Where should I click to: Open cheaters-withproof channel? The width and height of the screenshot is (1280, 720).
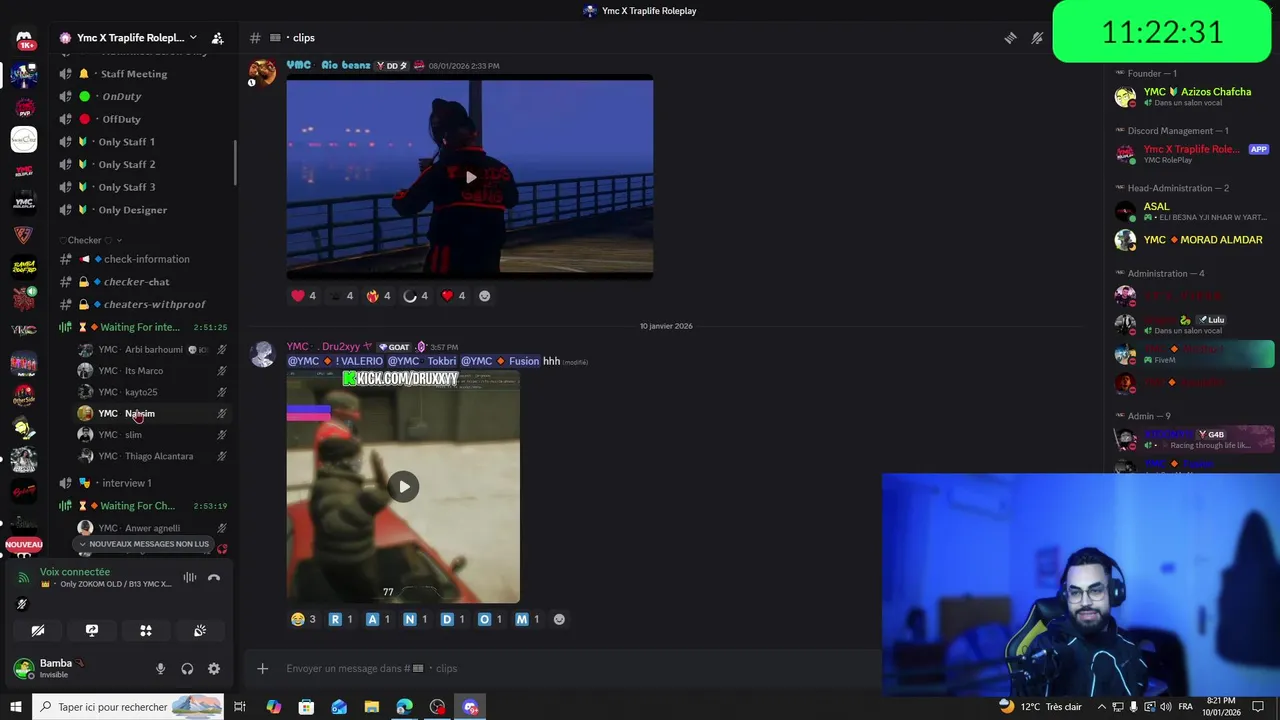click(x=142, y=304)
